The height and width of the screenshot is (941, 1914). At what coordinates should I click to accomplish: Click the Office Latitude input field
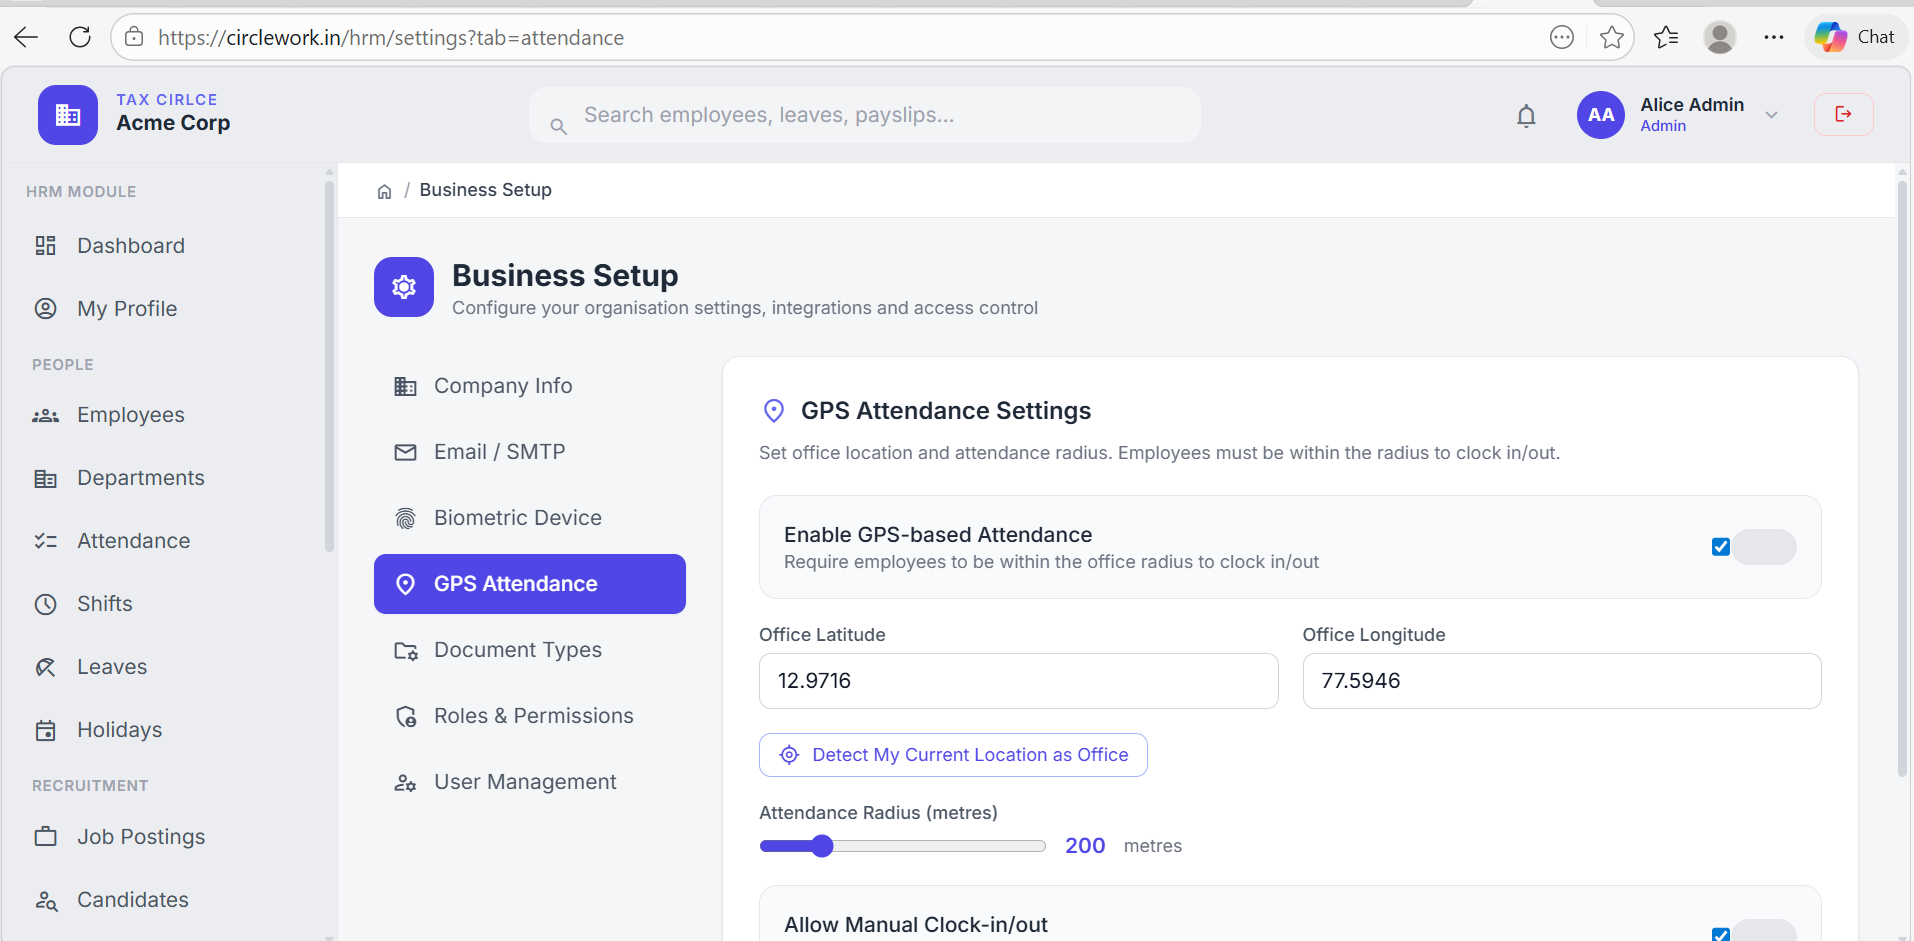1018,681
